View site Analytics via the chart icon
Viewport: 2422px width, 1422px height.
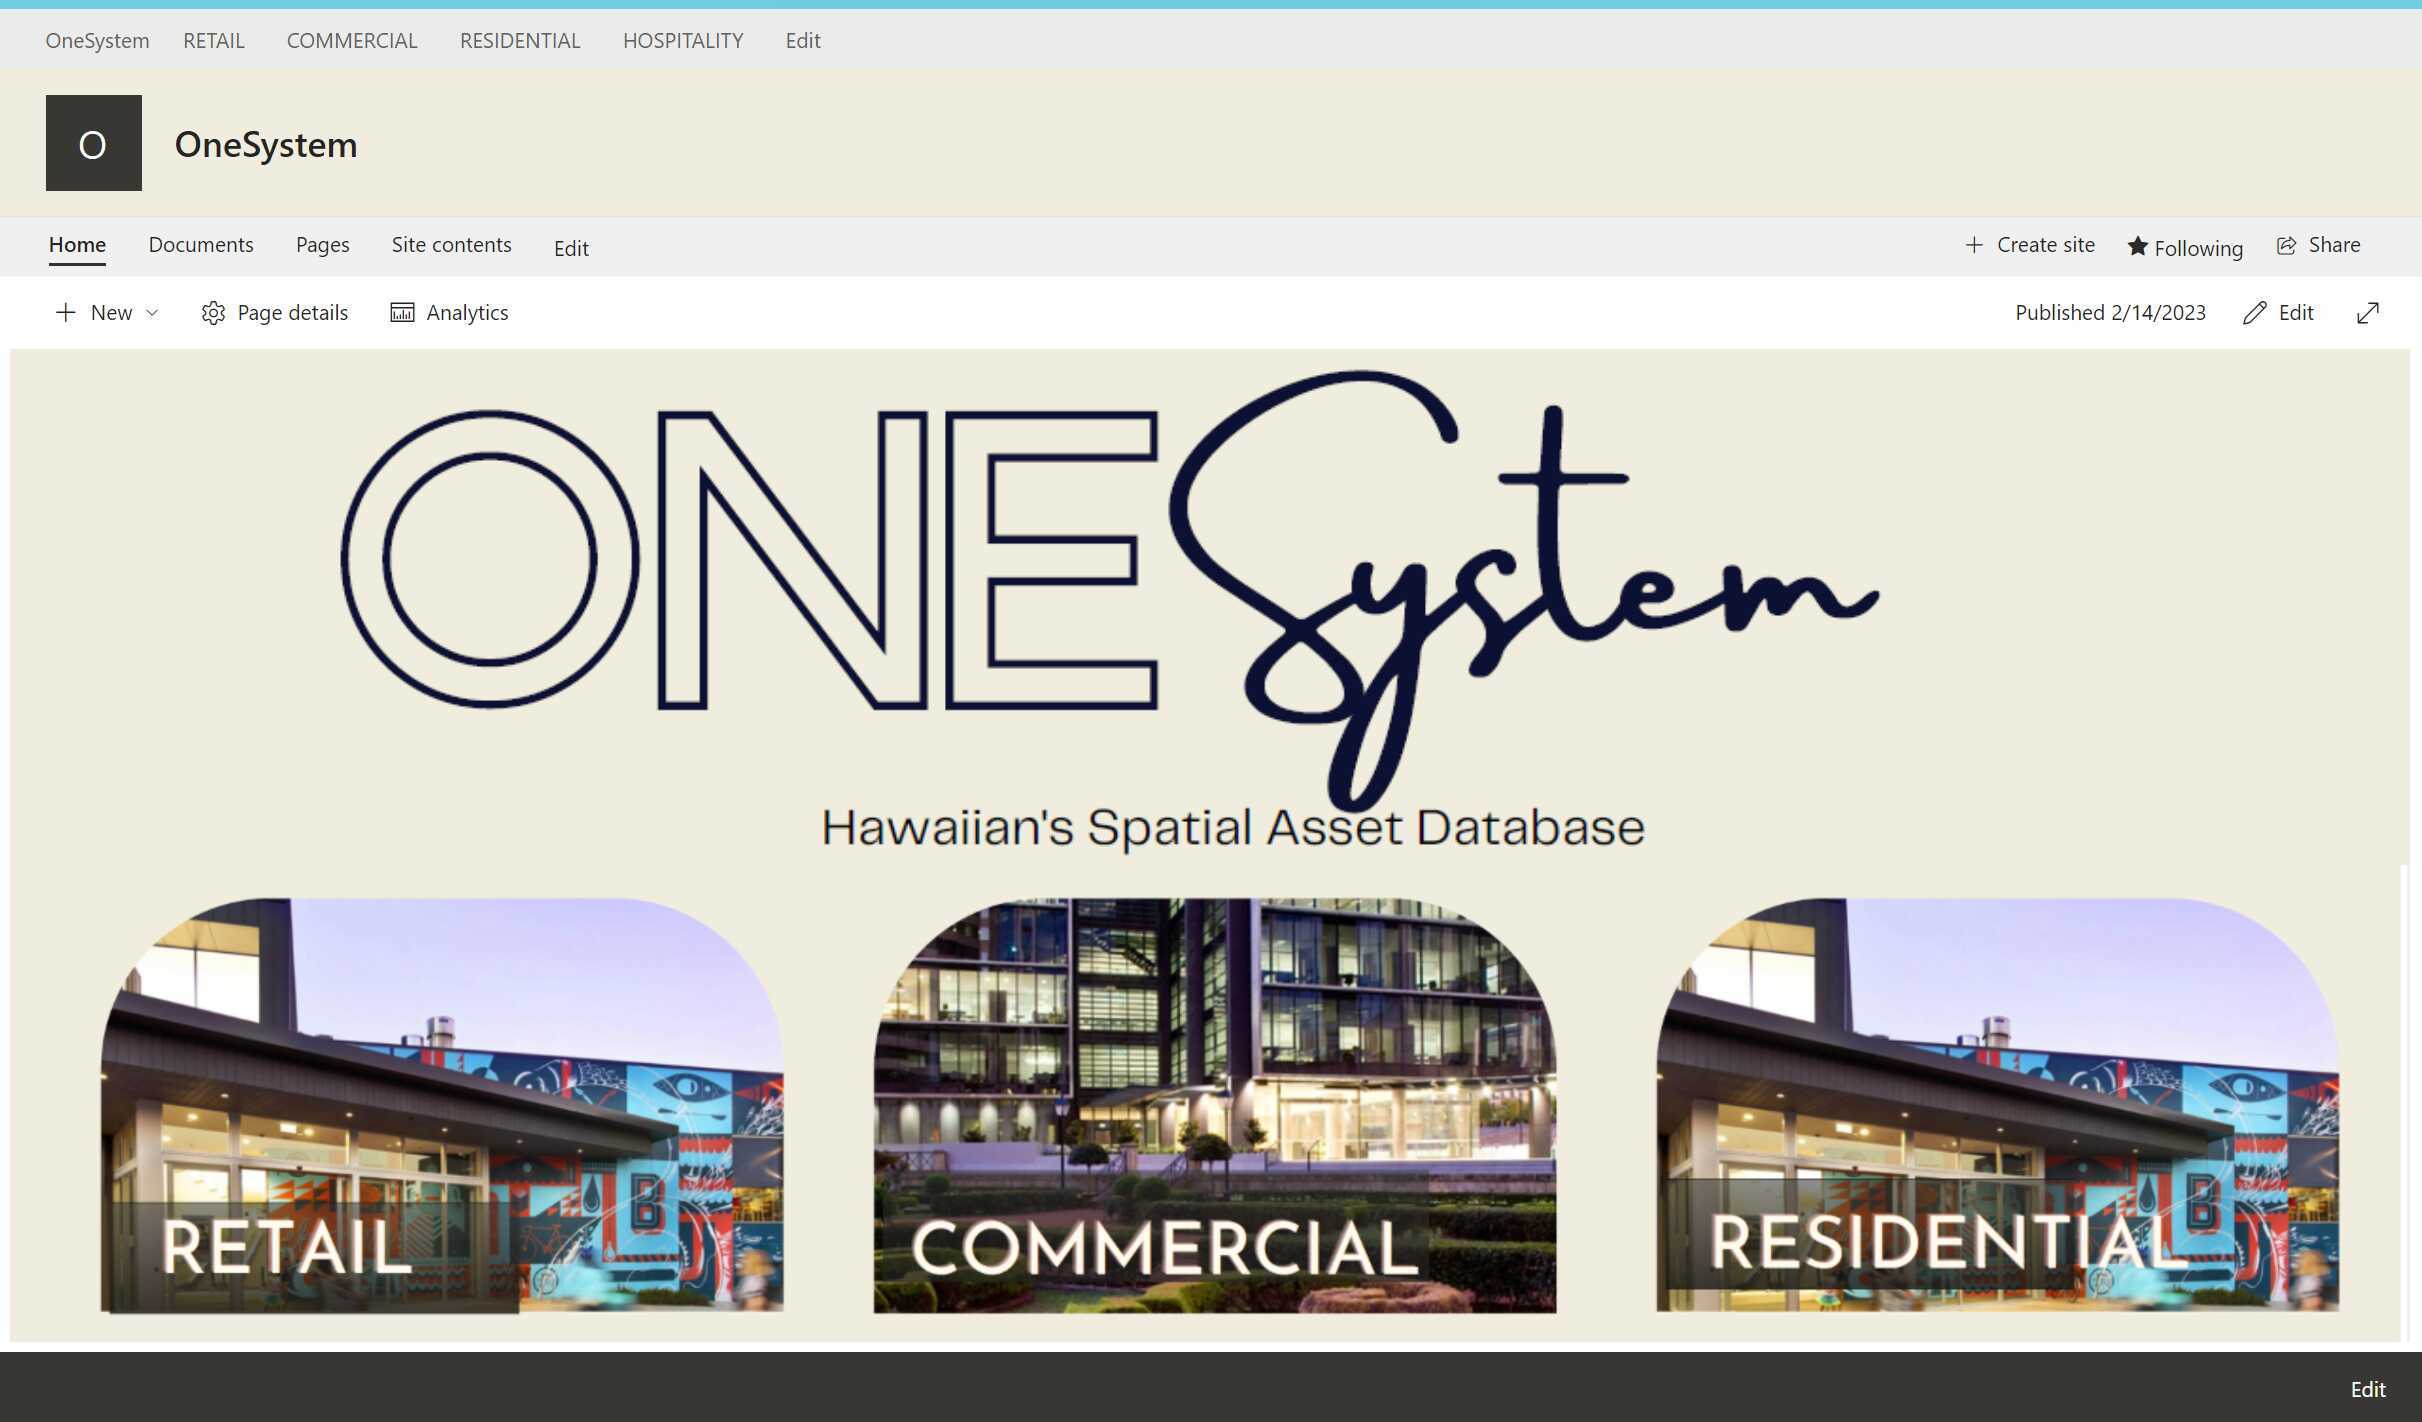(x=402, y=312)
